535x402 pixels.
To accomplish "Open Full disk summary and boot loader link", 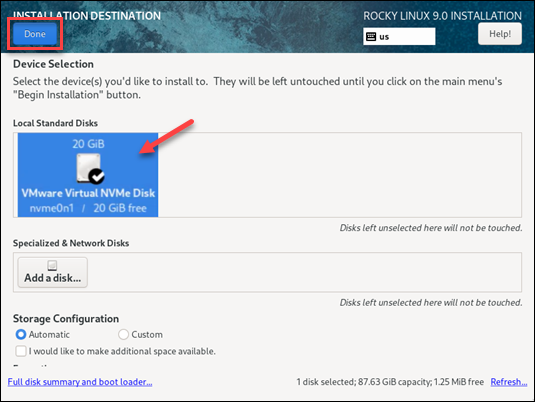I will point(80,382).
